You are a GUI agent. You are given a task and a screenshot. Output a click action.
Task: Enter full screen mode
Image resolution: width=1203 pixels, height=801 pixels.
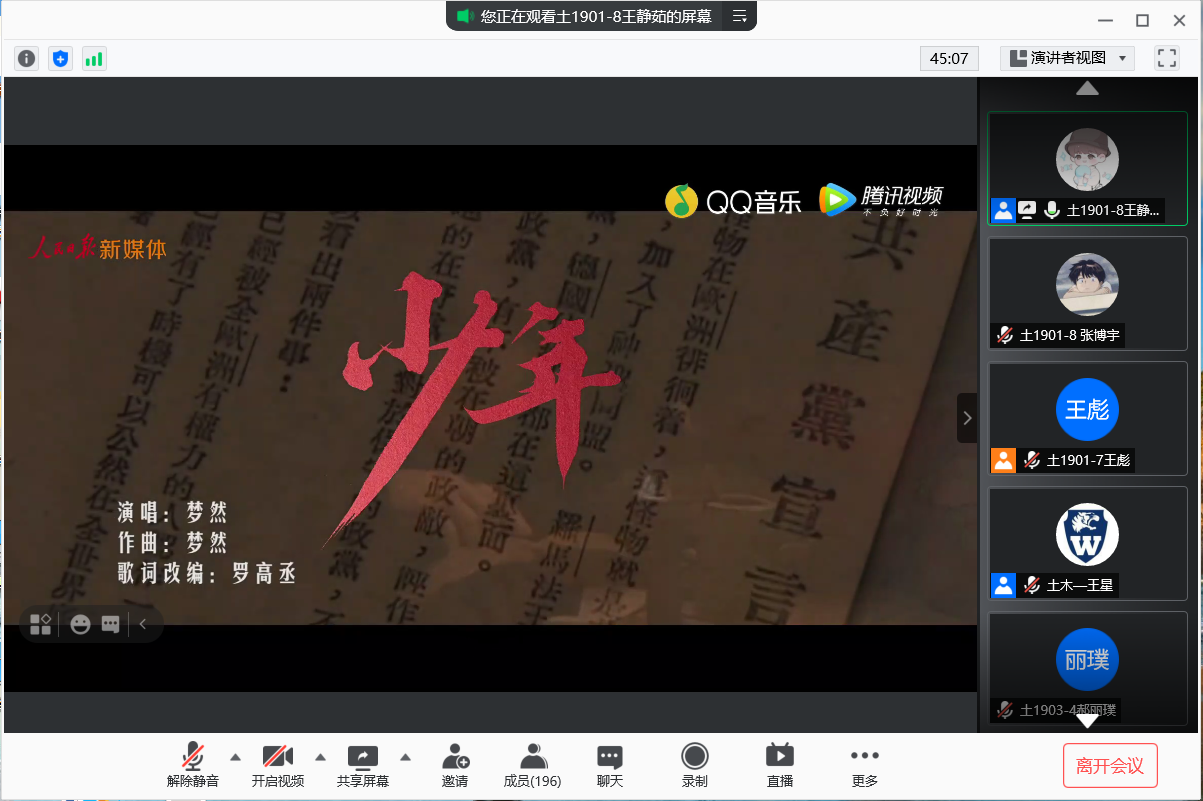pos(1166,58)
